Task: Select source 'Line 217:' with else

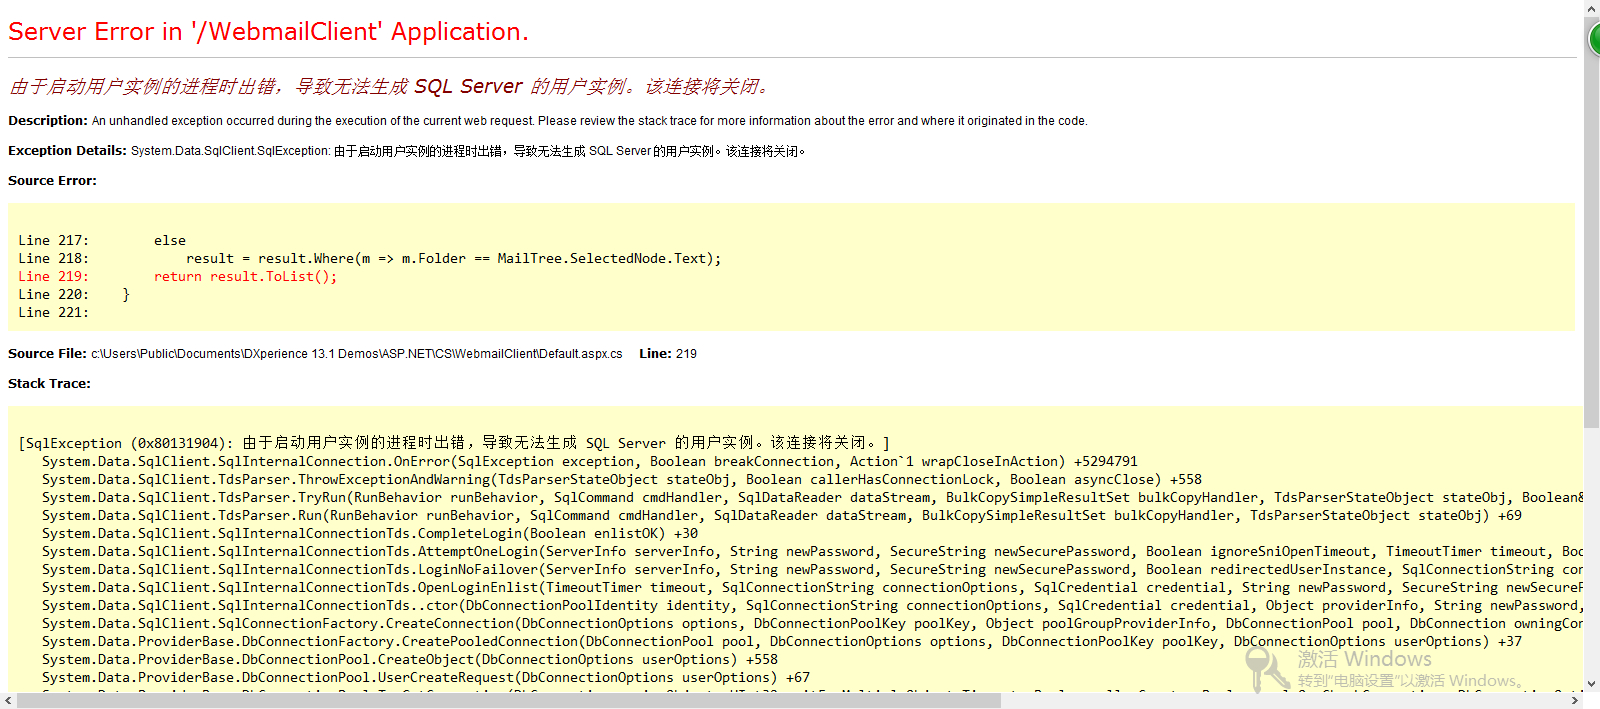Action: (102, 241)
